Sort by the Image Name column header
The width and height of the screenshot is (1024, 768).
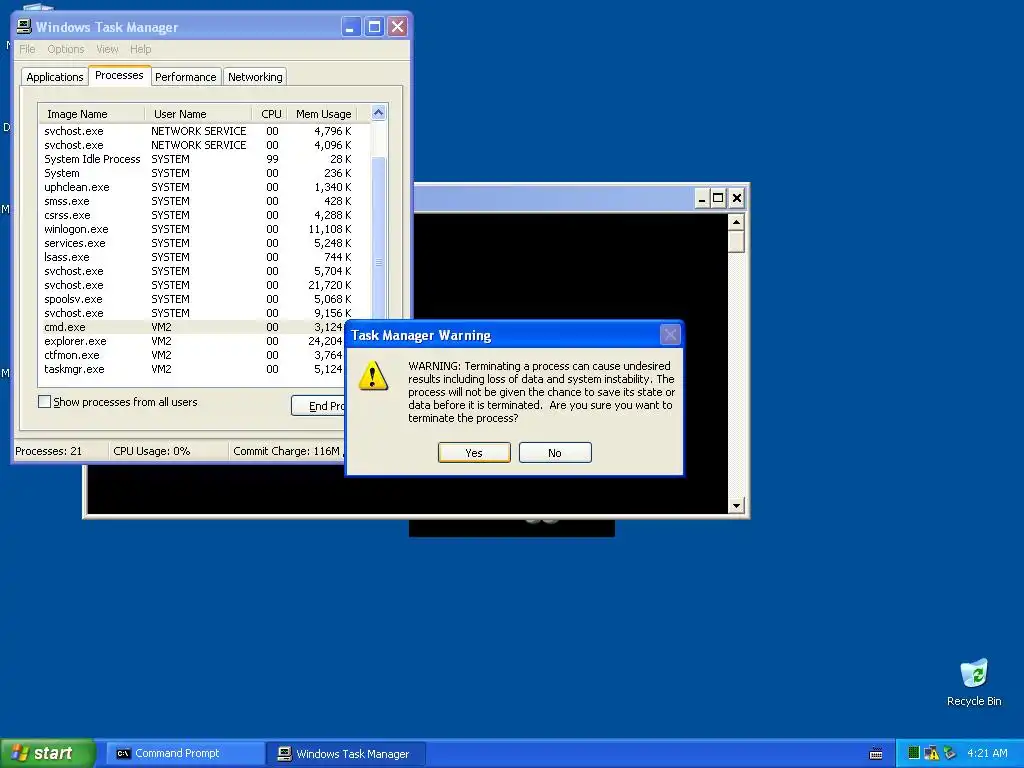click(91, 114)
